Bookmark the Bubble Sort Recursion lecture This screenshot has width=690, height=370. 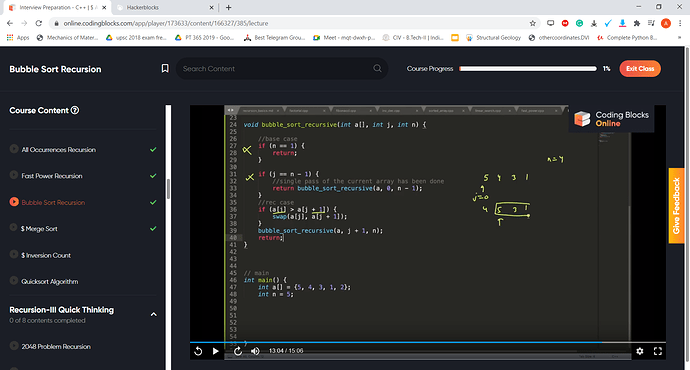click(x=165, y=69)
